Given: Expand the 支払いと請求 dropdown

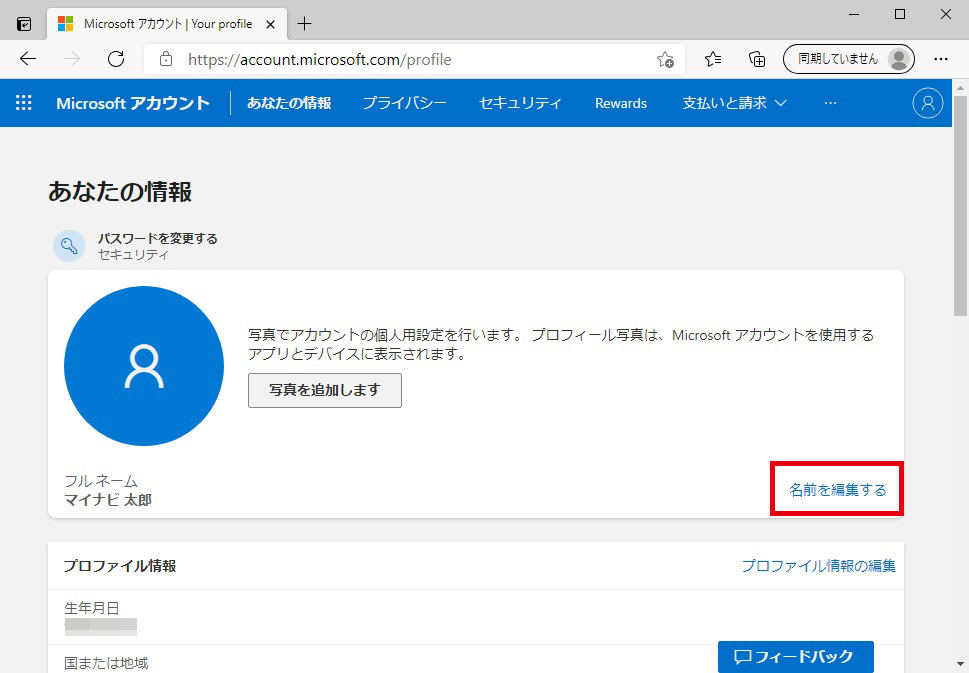Looking at the screenshot, I should (734, 103).
